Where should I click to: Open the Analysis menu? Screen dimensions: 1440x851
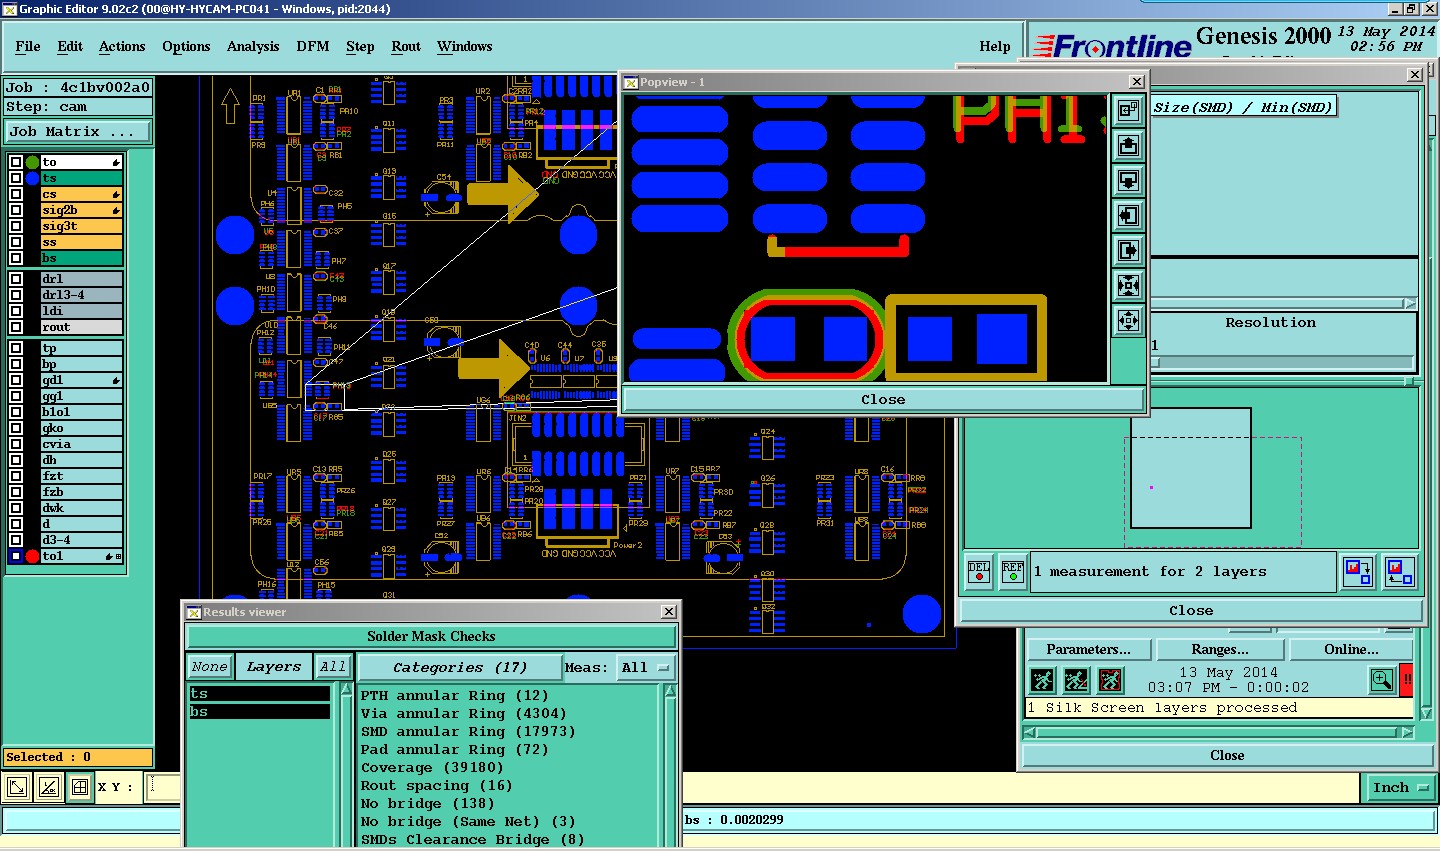tap(253, 46)
